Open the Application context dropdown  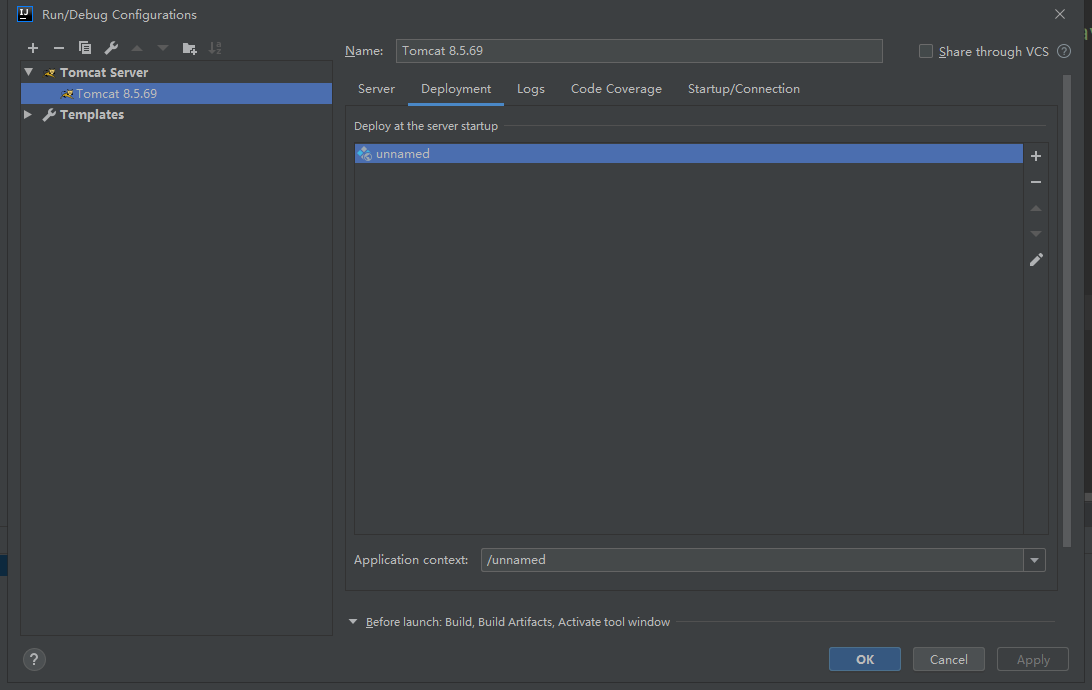coord(1034,560)
